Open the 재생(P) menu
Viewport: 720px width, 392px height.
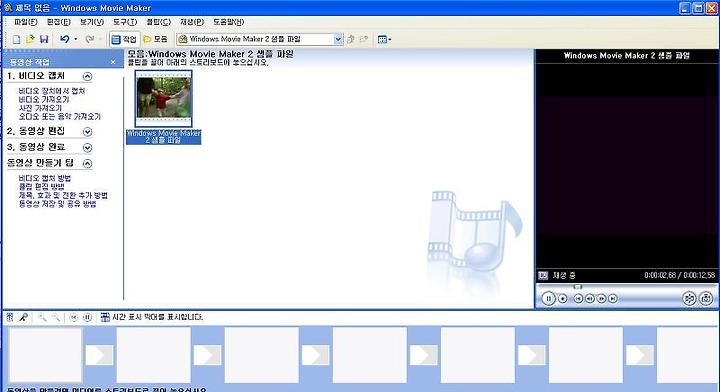(192, 22)
